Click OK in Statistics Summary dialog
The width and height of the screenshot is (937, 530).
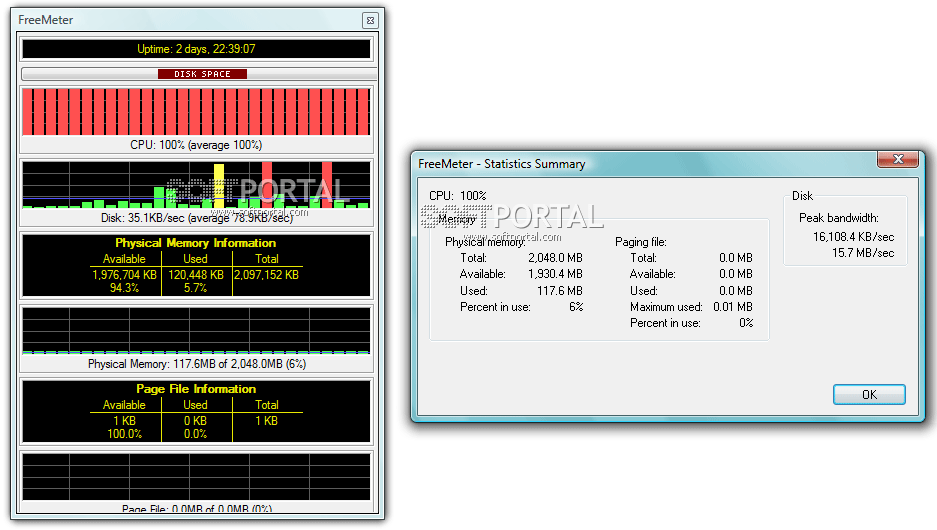tap(869, 394)
